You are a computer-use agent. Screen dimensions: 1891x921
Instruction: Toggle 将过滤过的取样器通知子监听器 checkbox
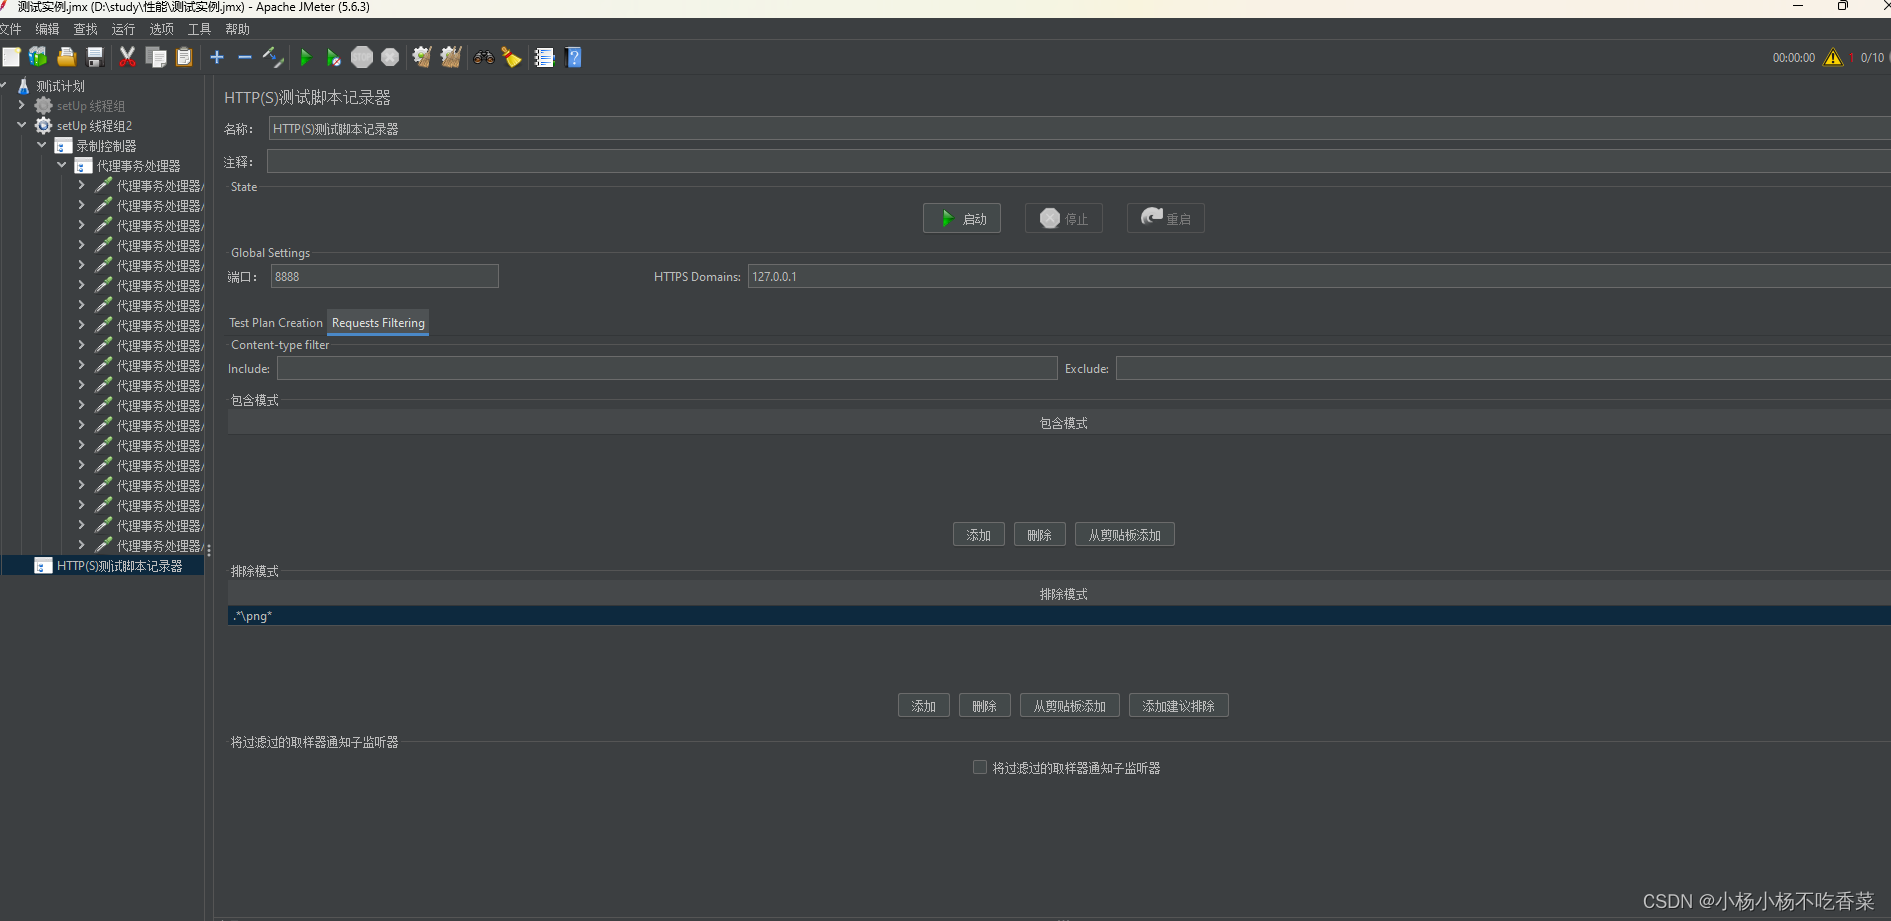(x=979, y=767)
